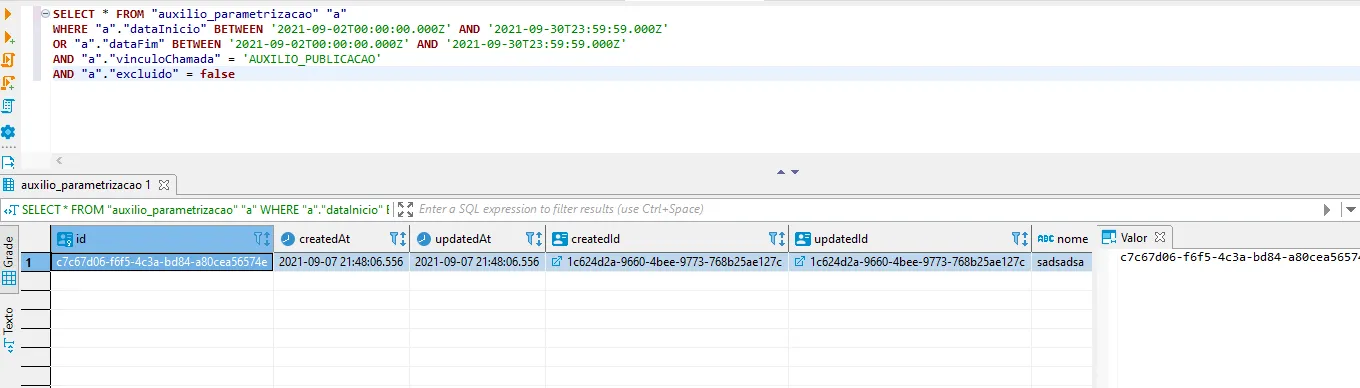The width and height of the screenshot is (1360, 388).
Task: Focus the SQL expression filter field
Action: 865,209
